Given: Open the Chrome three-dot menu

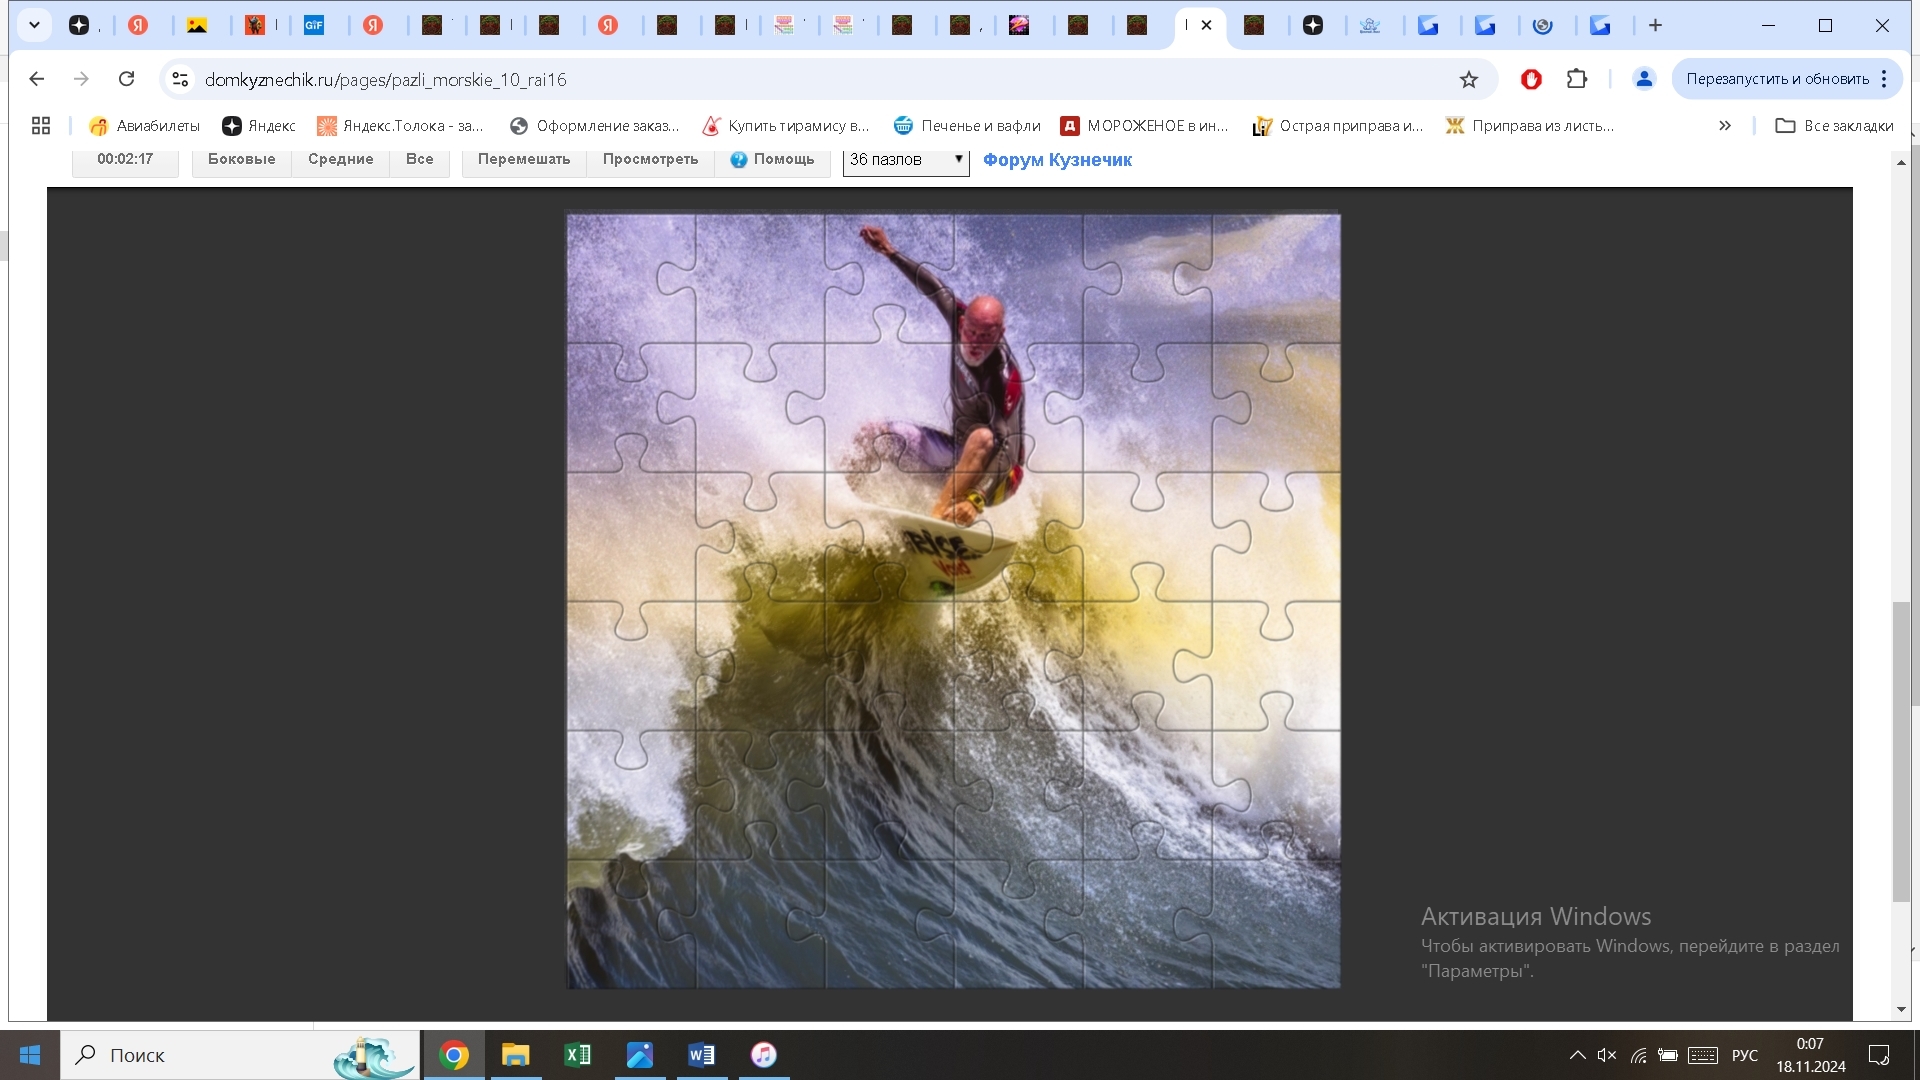Looking at the screenshot, I should [x=1884, y=79].
